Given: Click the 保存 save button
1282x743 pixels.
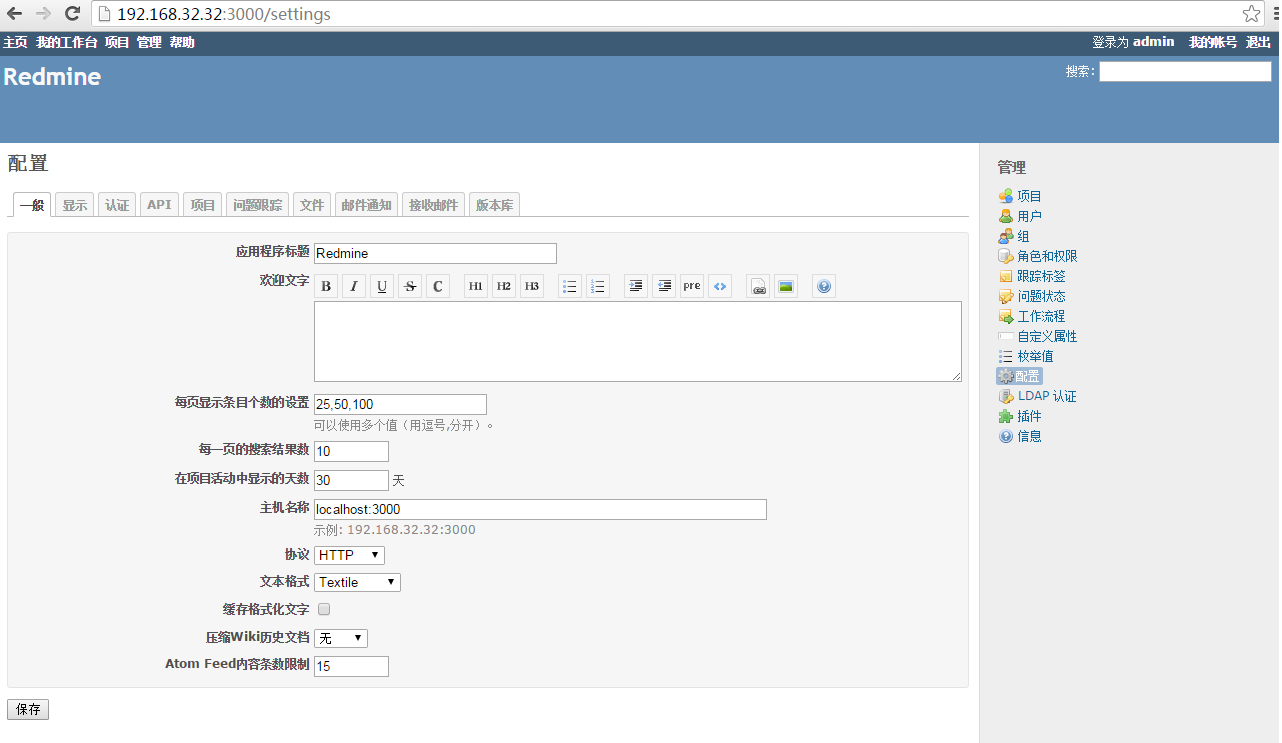Looking at the screenshot, I should pyautogui.click(x=28, y=709).
